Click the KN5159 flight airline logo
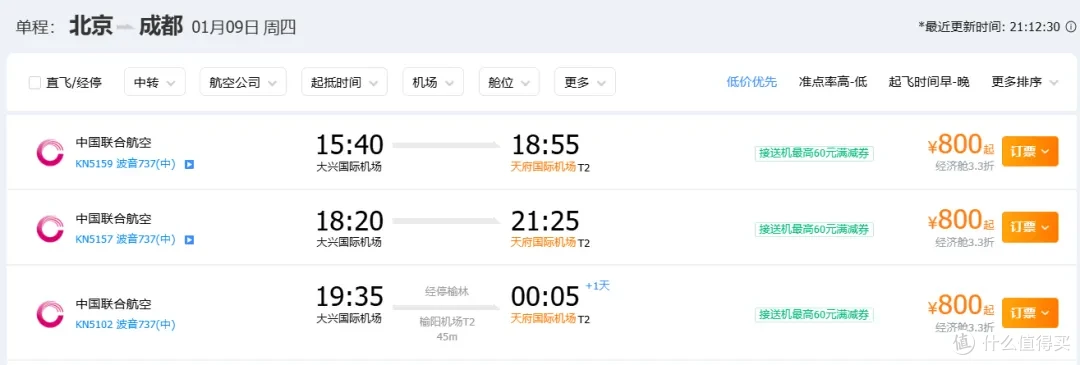 tap(50, 153)
